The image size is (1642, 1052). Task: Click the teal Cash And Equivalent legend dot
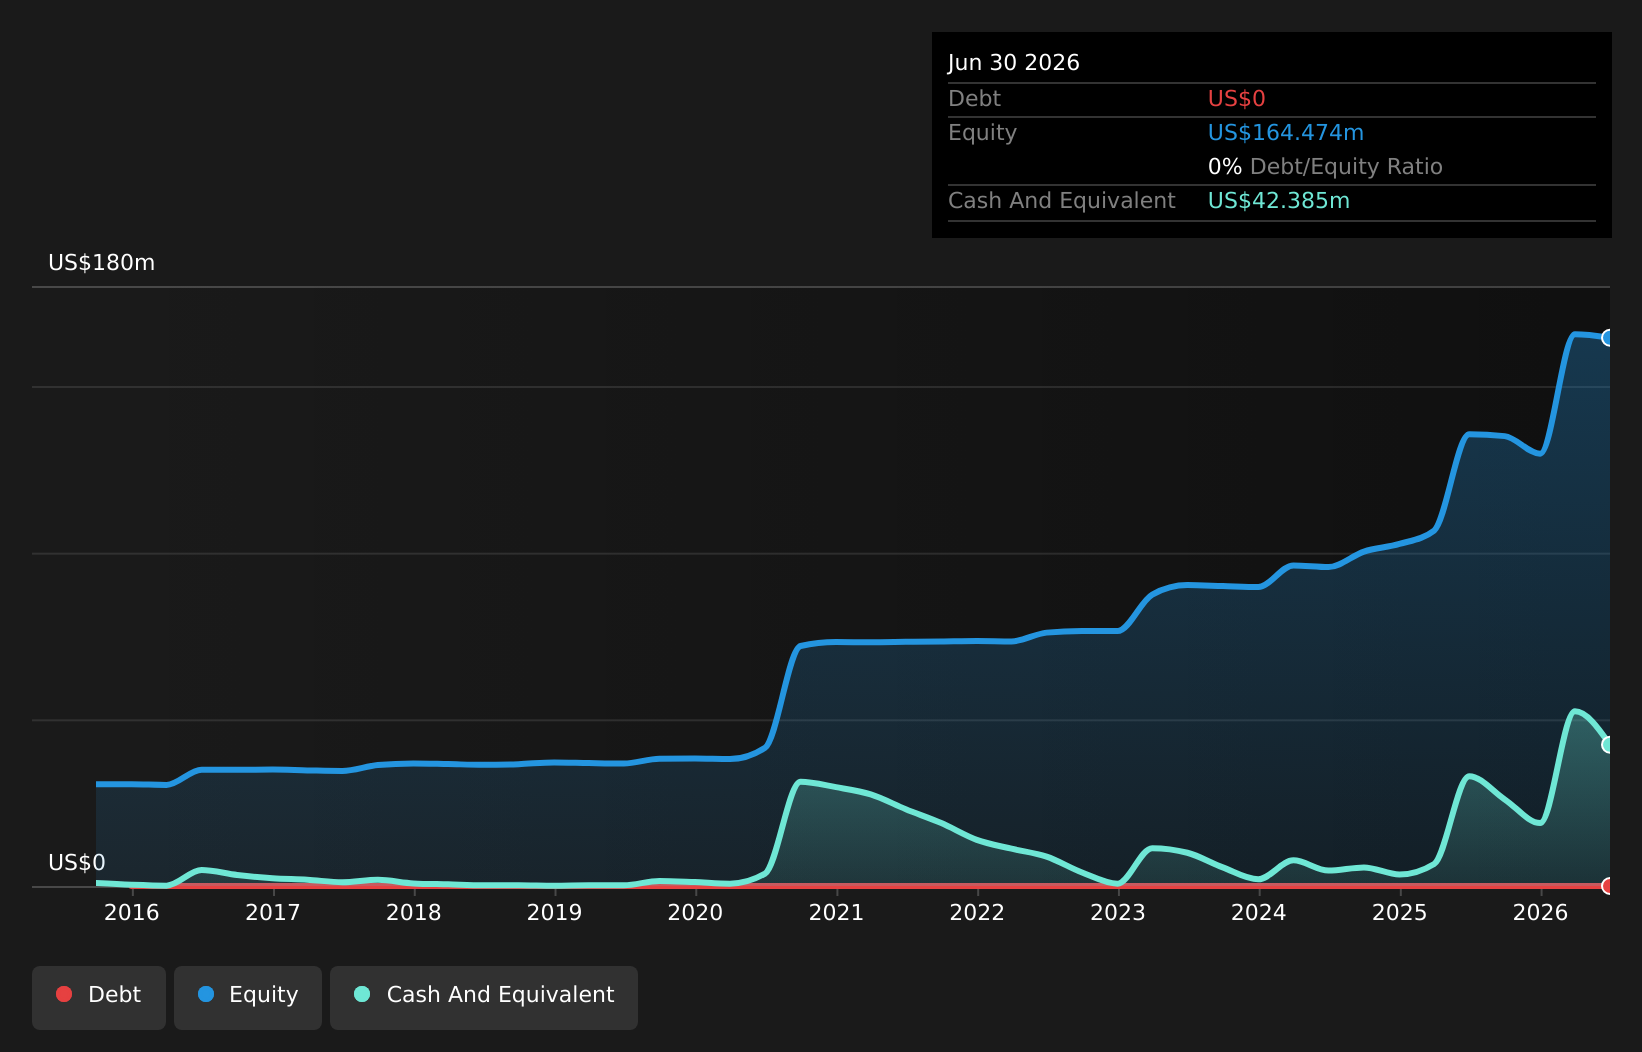coord(362,994)
